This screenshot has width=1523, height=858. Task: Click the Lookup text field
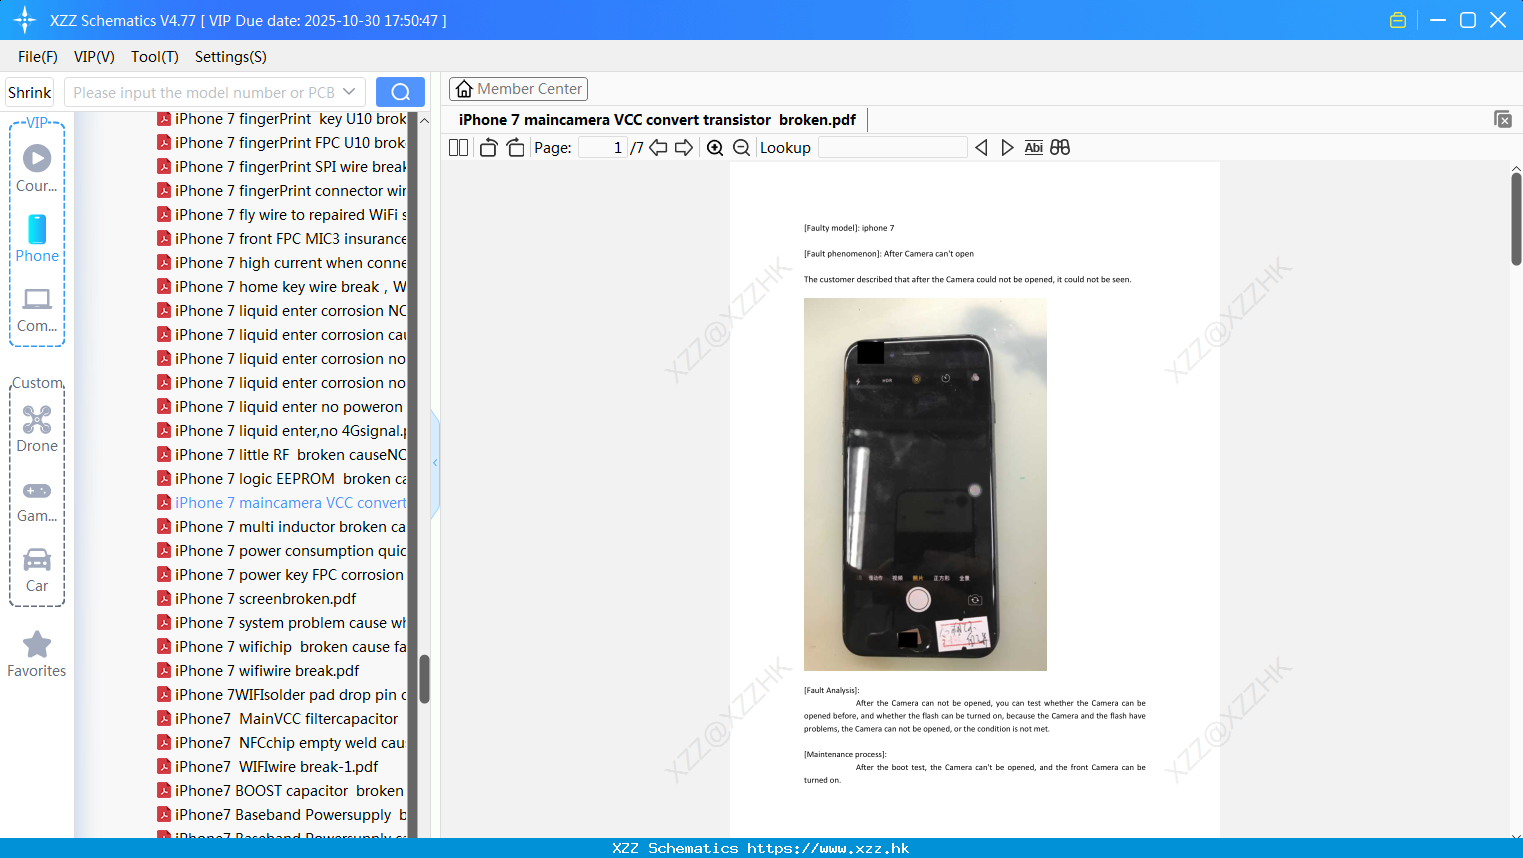[x=892, y=148]
